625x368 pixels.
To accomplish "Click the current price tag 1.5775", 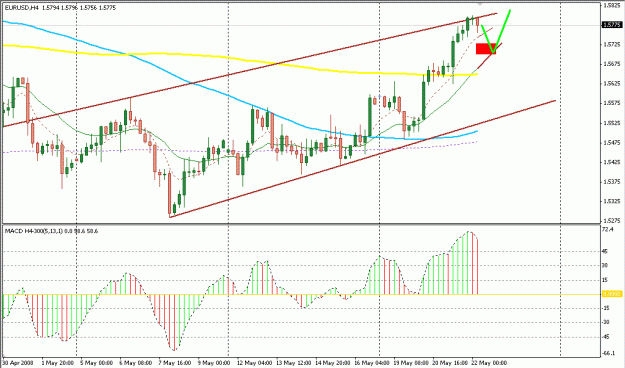I will [x=612, y=25].
